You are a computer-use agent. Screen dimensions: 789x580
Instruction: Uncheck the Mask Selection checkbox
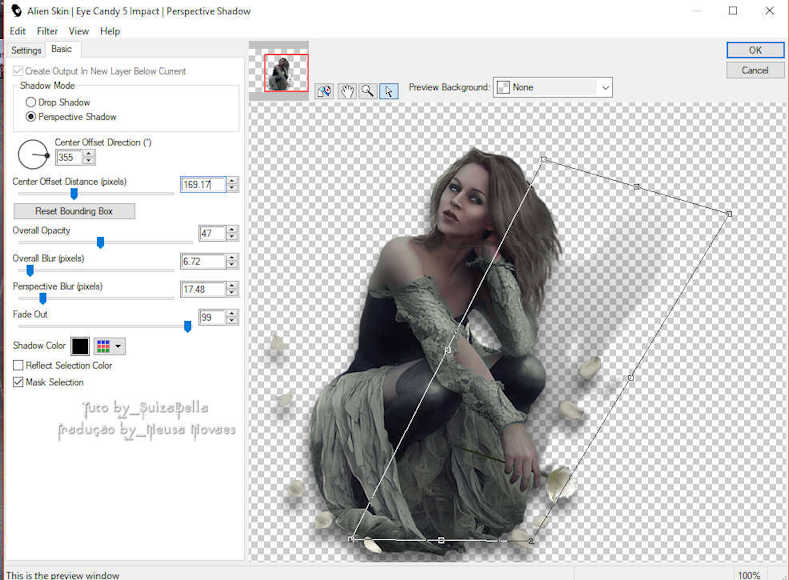tap(18, 382)
